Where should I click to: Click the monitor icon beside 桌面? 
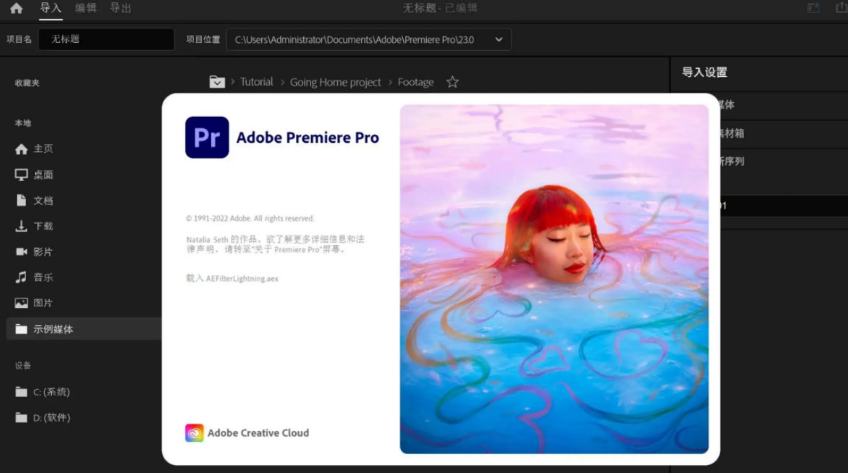click(x=21, y=175)
